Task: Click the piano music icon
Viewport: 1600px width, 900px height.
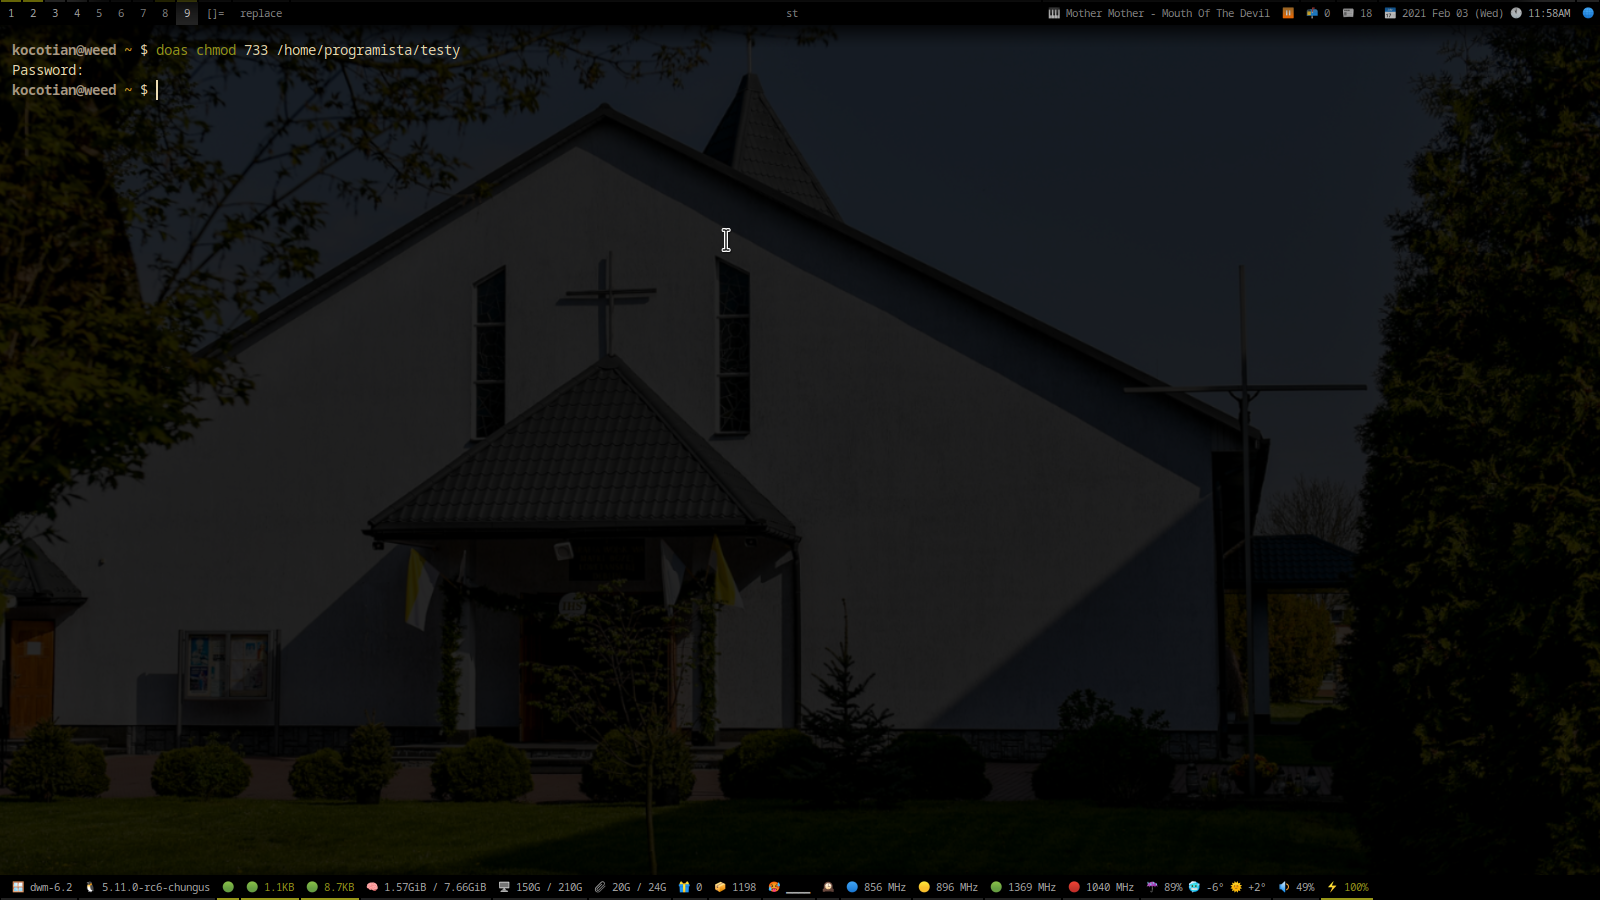Action: (x=1053, y=13)
